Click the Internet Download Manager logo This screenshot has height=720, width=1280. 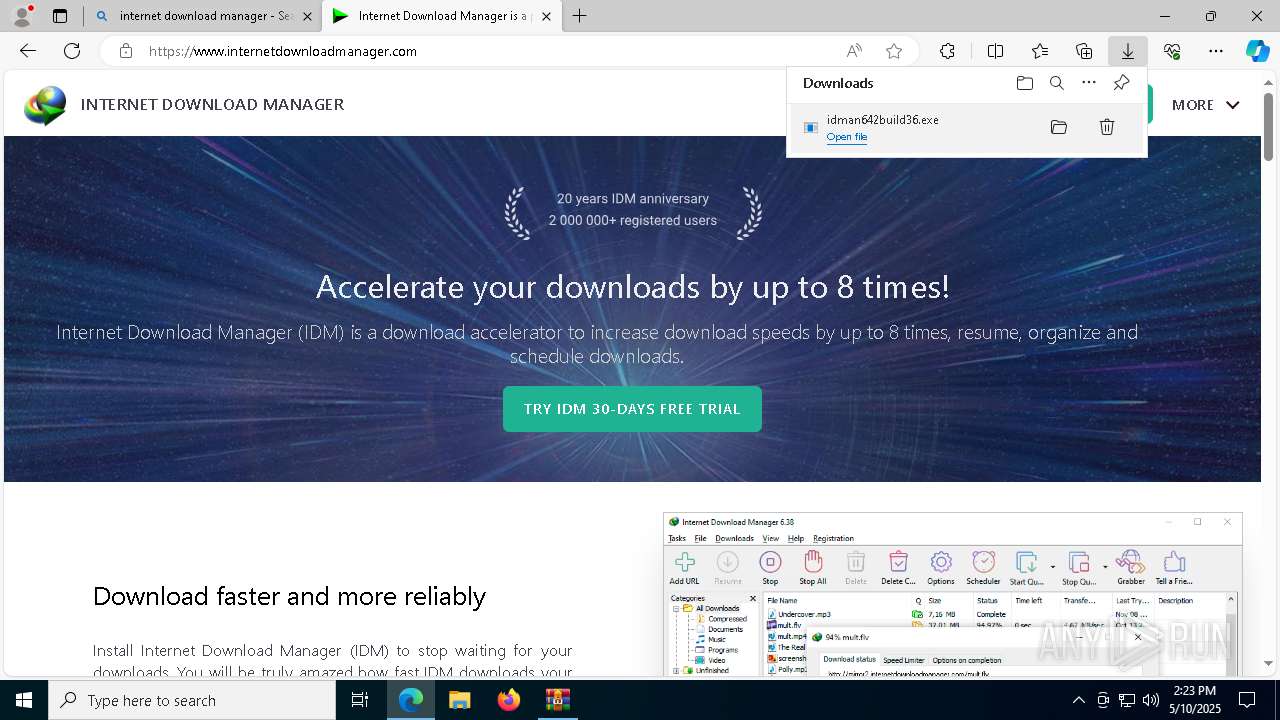pyautogui.click(x=45, y=105)
